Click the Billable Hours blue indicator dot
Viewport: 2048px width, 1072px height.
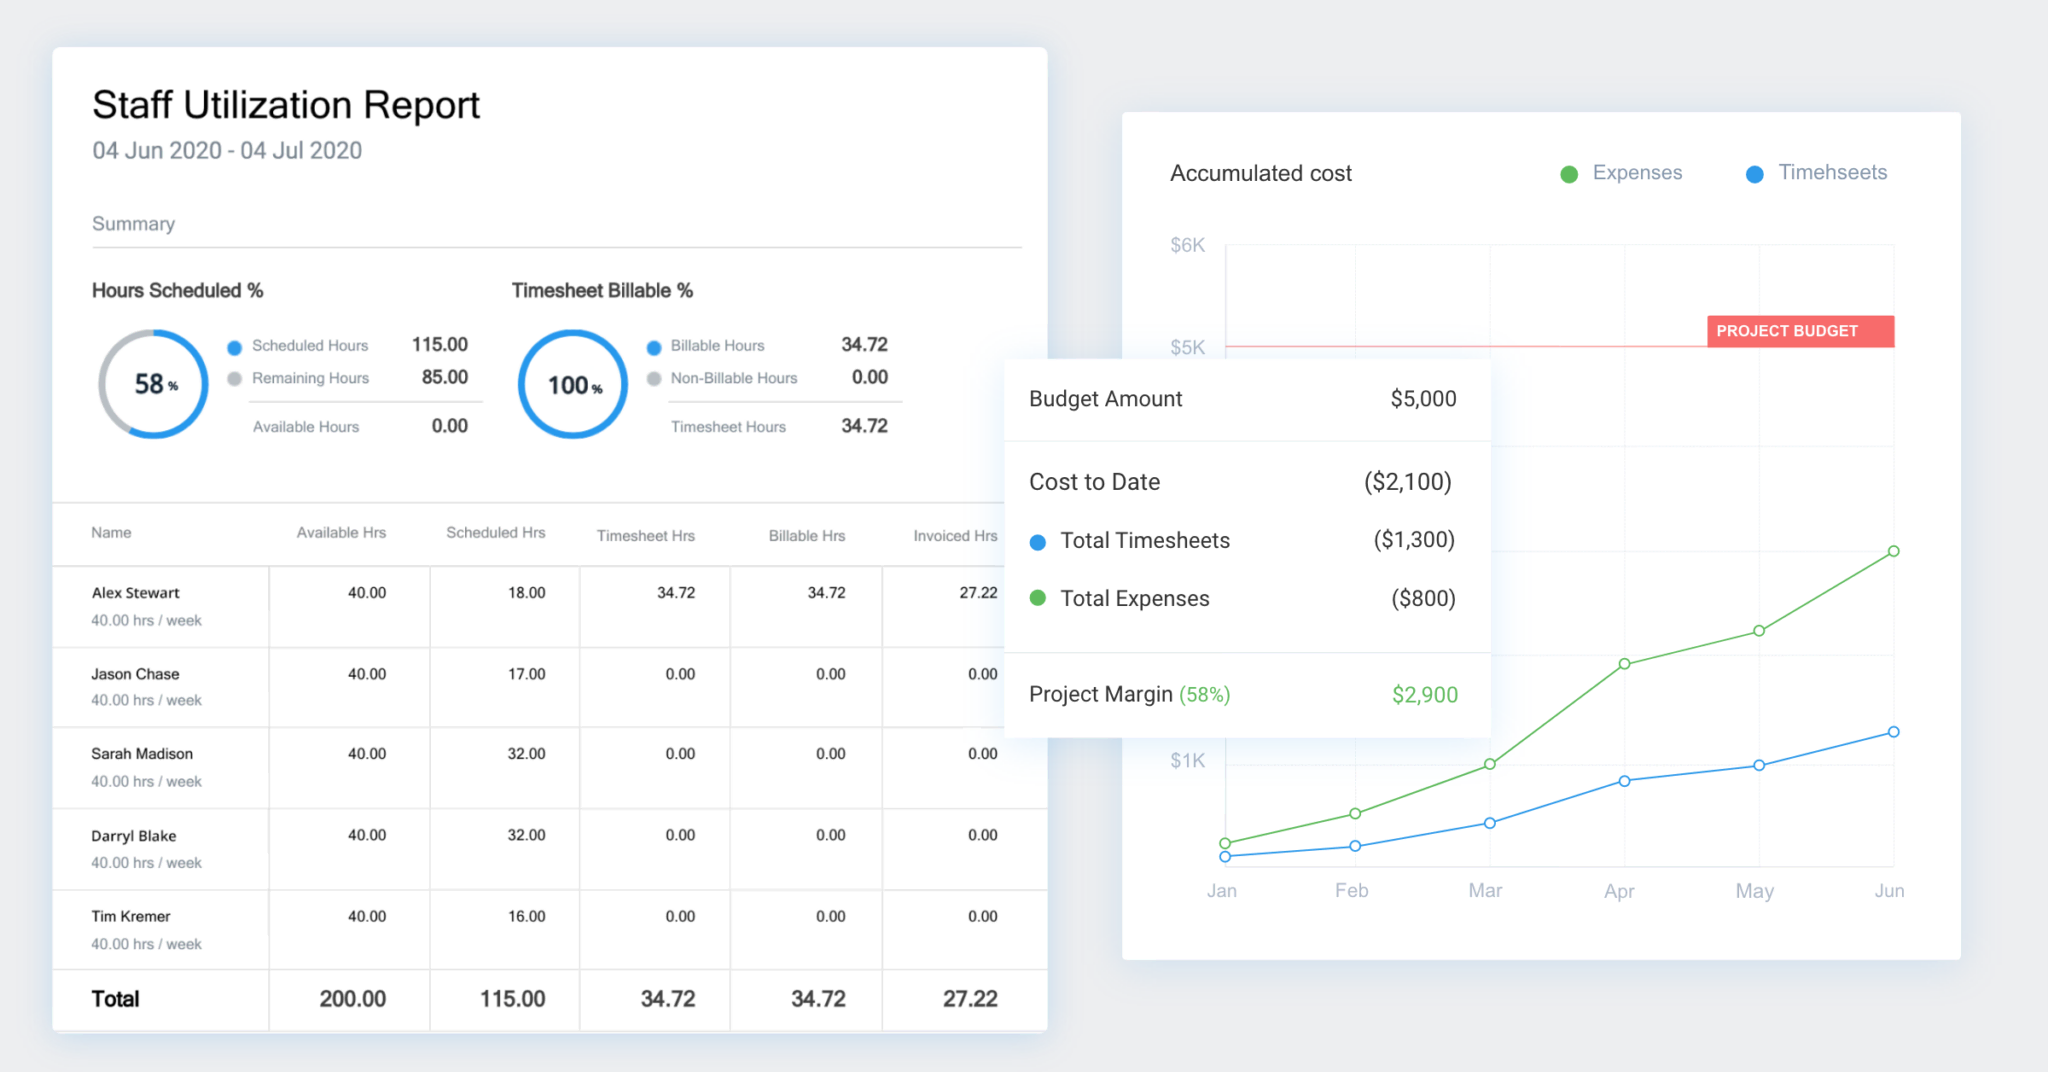[x=654, y=347]
